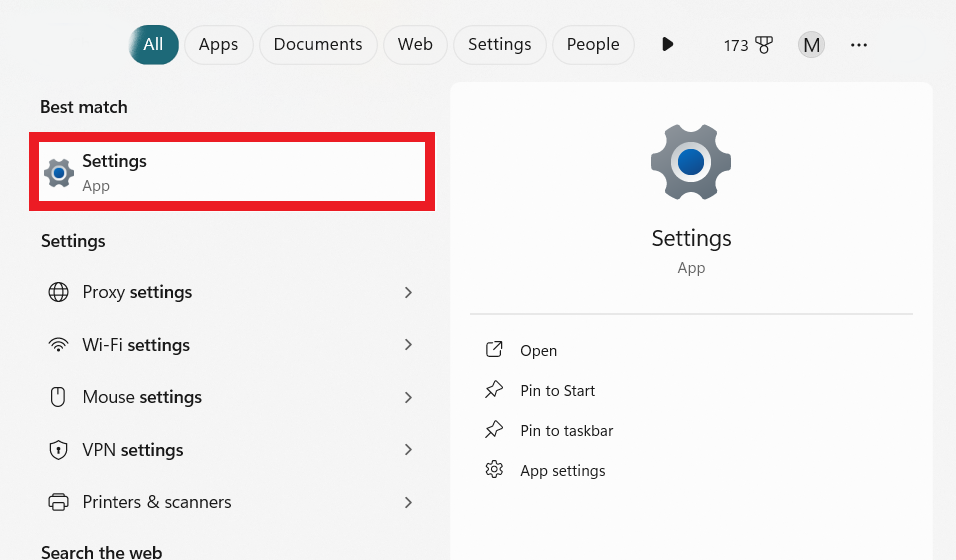Switch to the Apps filter tab
The width and height of the screenshot is (956, 560).
tap(218, 45)
